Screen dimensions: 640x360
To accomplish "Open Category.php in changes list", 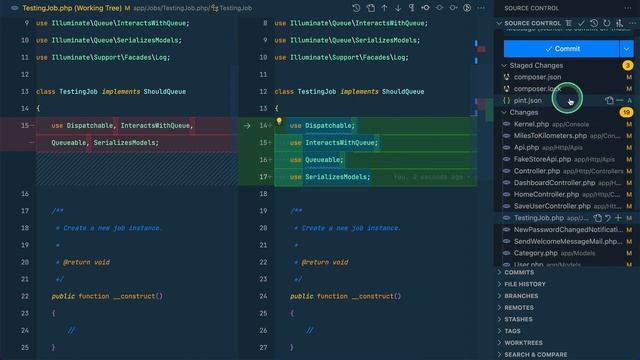I will 535,253.
